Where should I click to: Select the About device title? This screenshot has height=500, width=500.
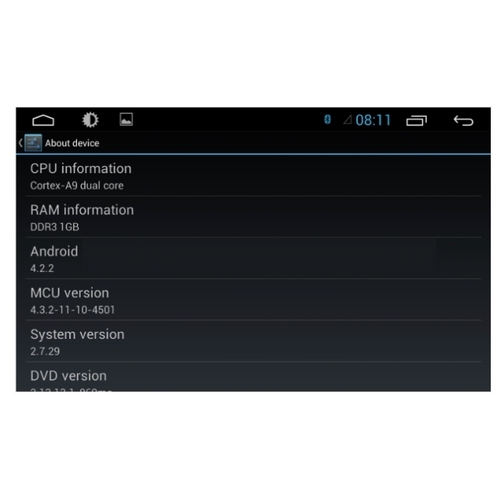tap(72, 143)
